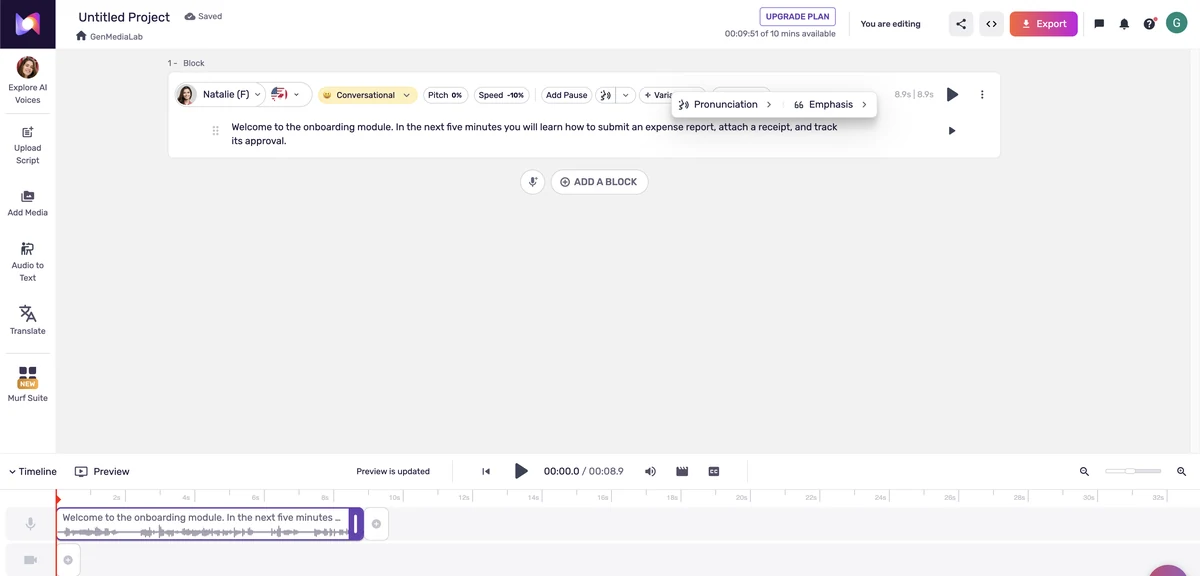The width and height of the screenshot is (1200, 576).
Task: Open the comments chat icon
Action: [1099, 24]
